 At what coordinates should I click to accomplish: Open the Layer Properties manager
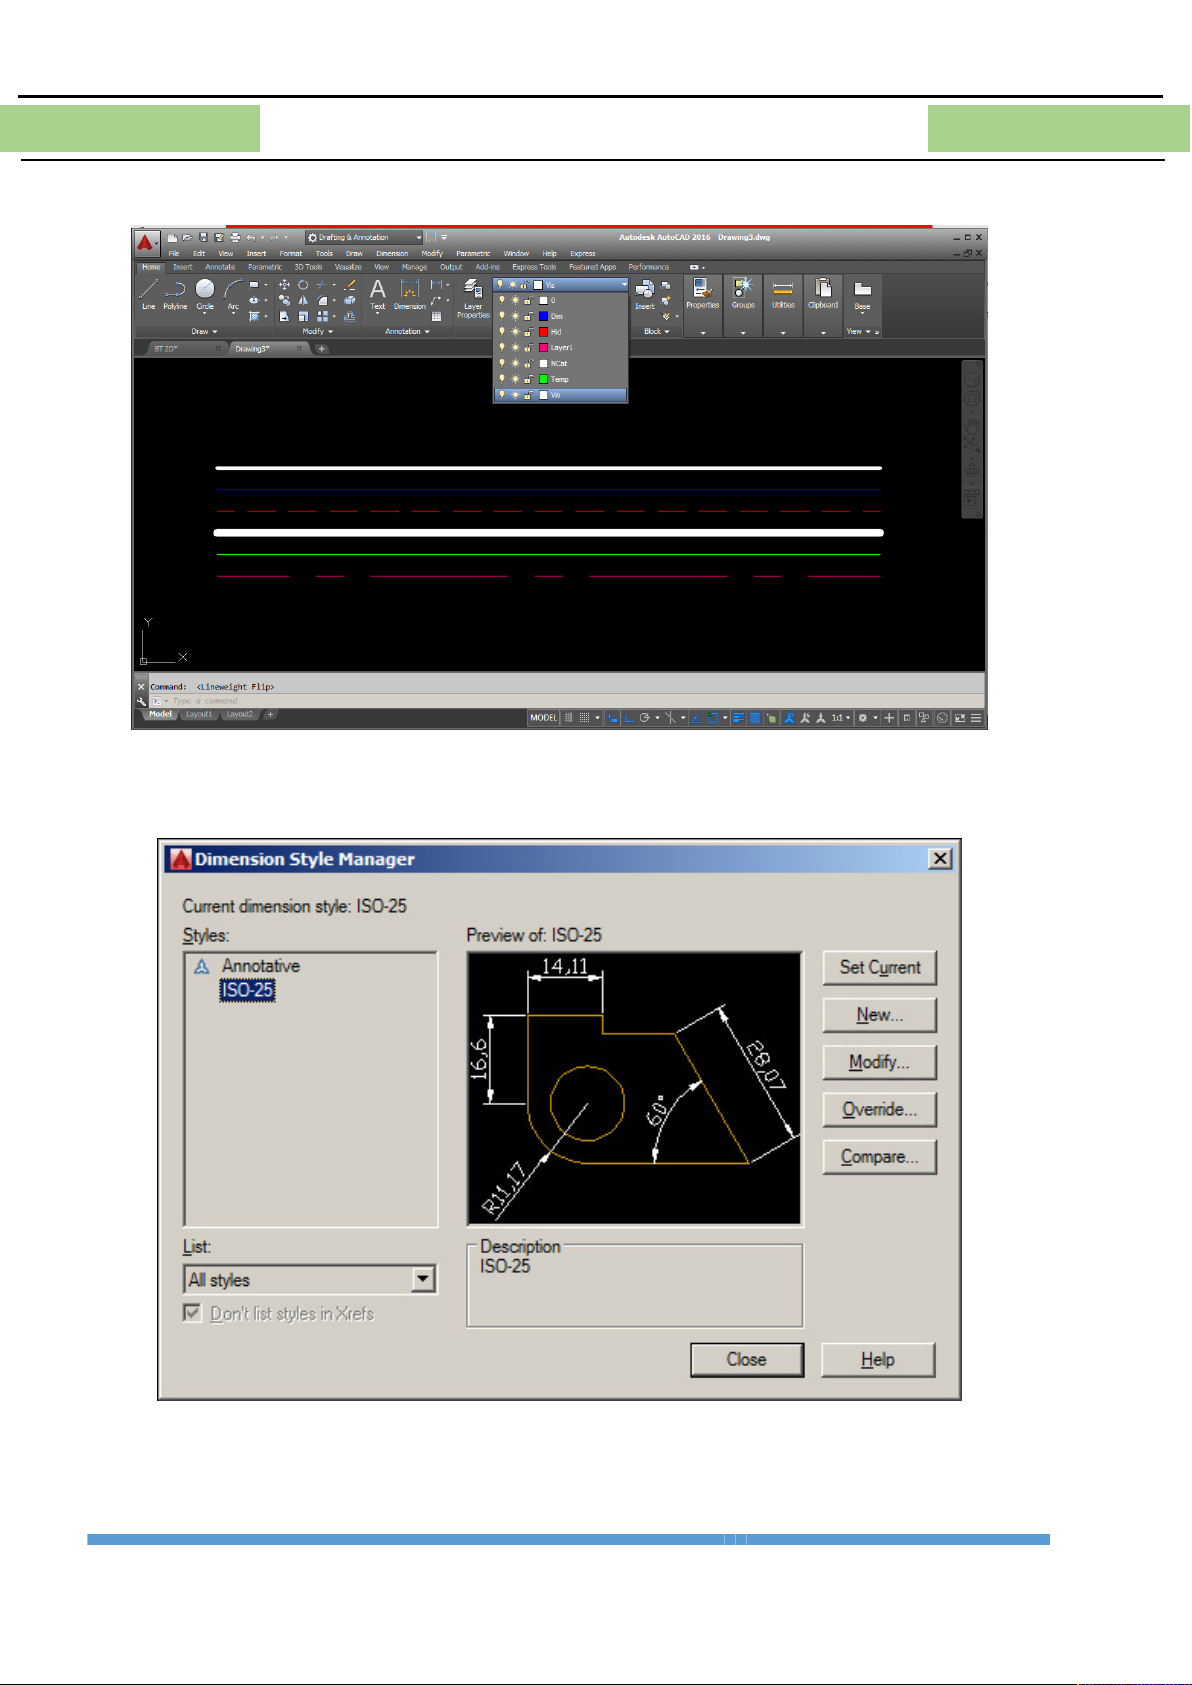click(473, 298)
